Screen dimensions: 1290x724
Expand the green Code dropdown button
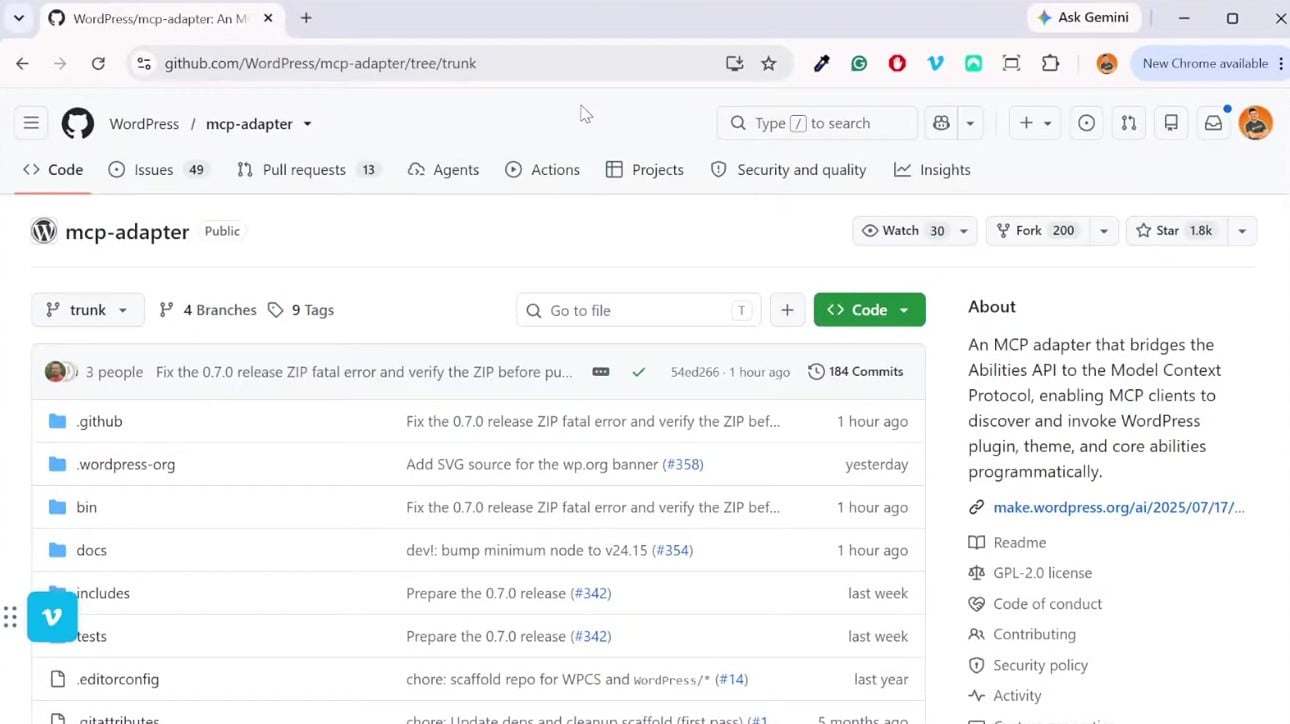(869, 310)
